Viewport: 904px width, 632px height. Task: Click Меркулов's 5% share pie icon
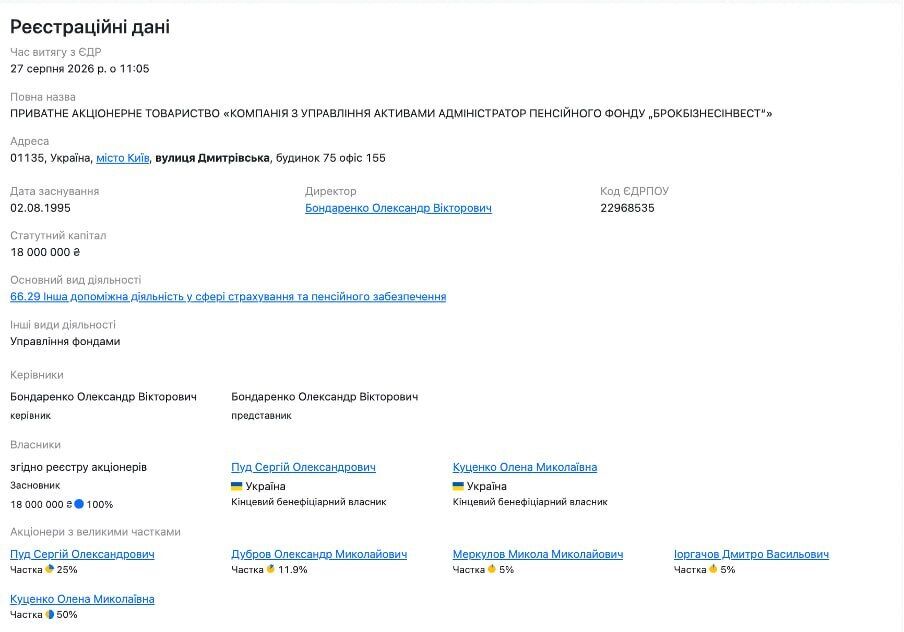(492, 569)
